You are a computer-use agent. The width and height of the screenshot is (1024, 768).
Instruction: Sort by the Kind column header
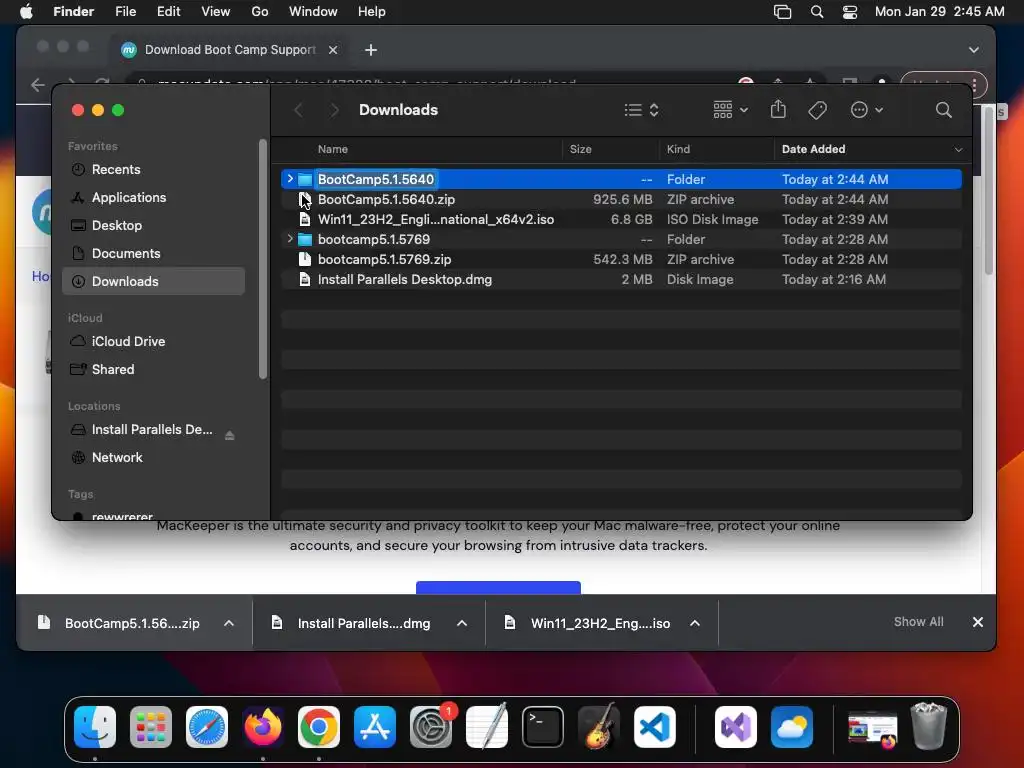678,149
